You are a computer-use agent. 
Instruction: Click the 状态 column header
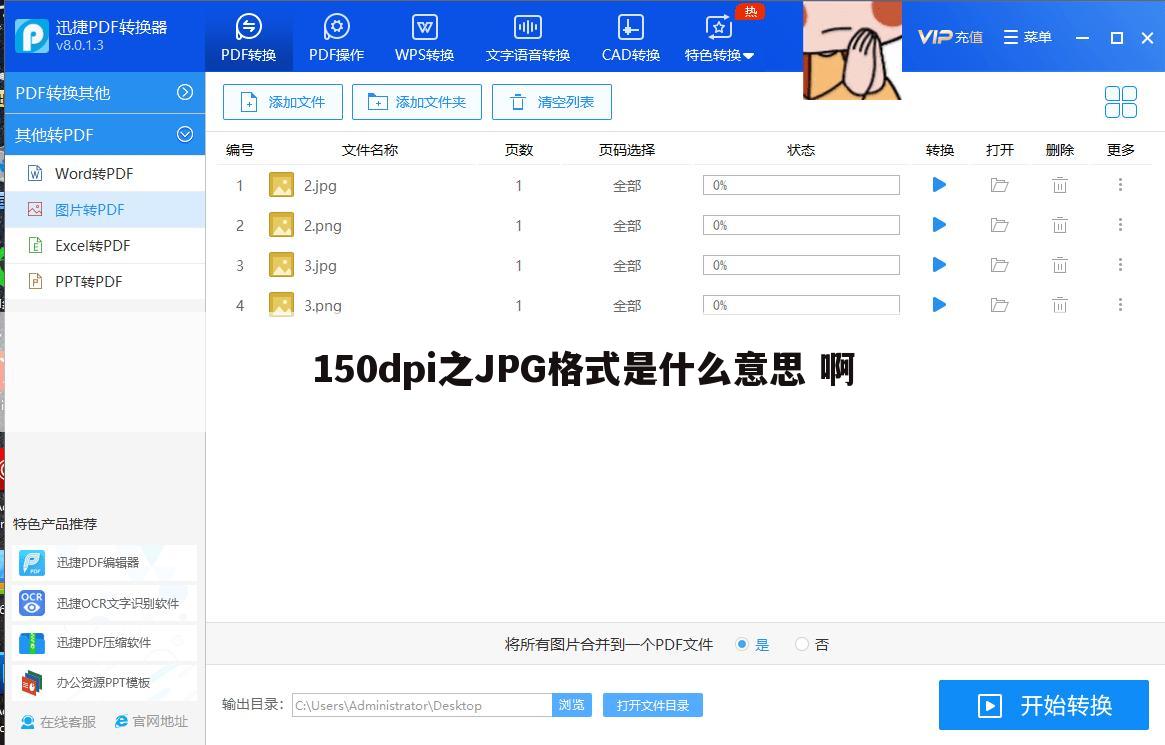point(801,150)
